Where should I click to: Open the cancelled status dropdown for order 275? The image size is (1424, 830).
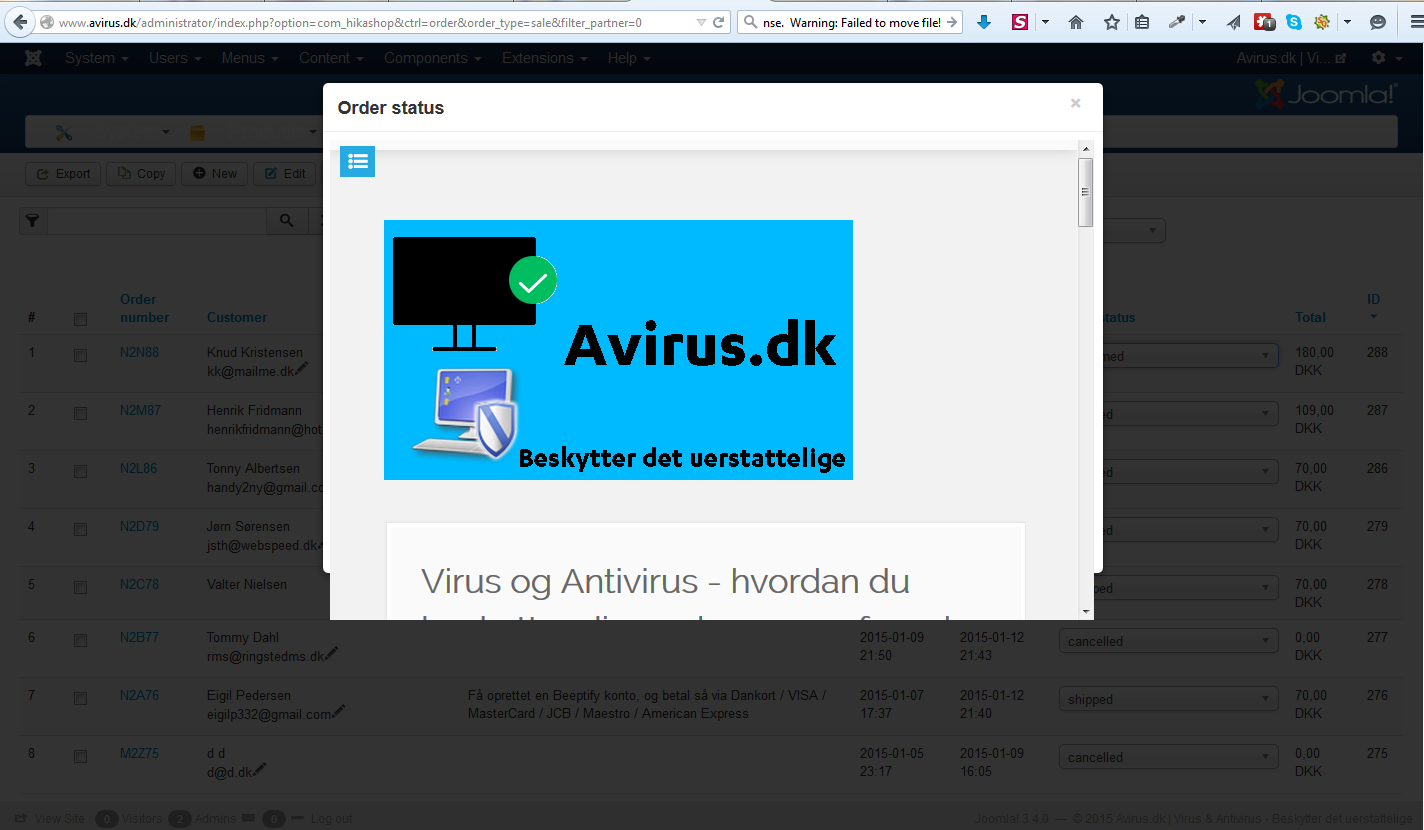point(1169,757)
